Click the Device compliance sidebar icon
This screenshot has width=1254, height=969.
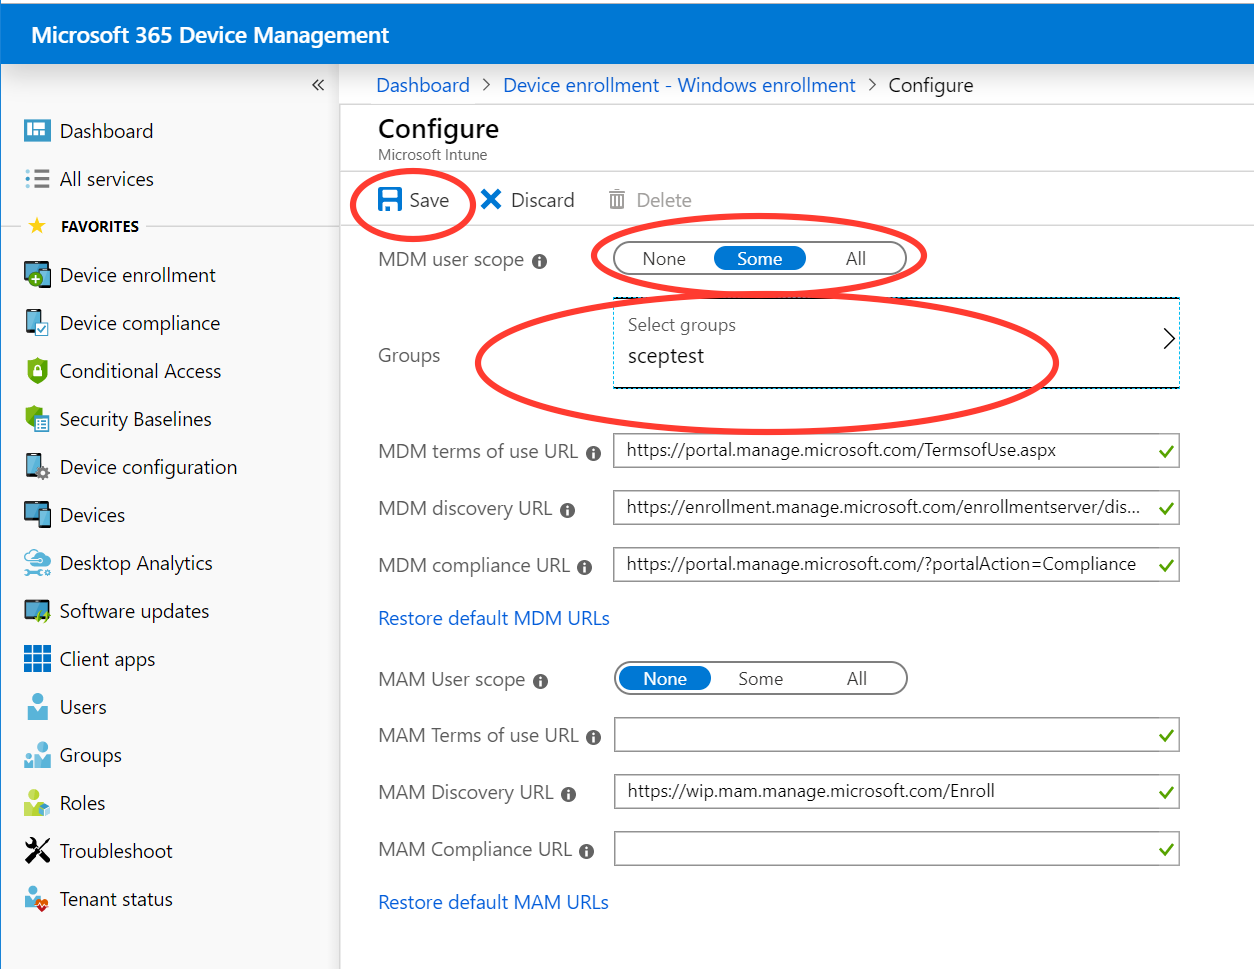pos(37,323)
